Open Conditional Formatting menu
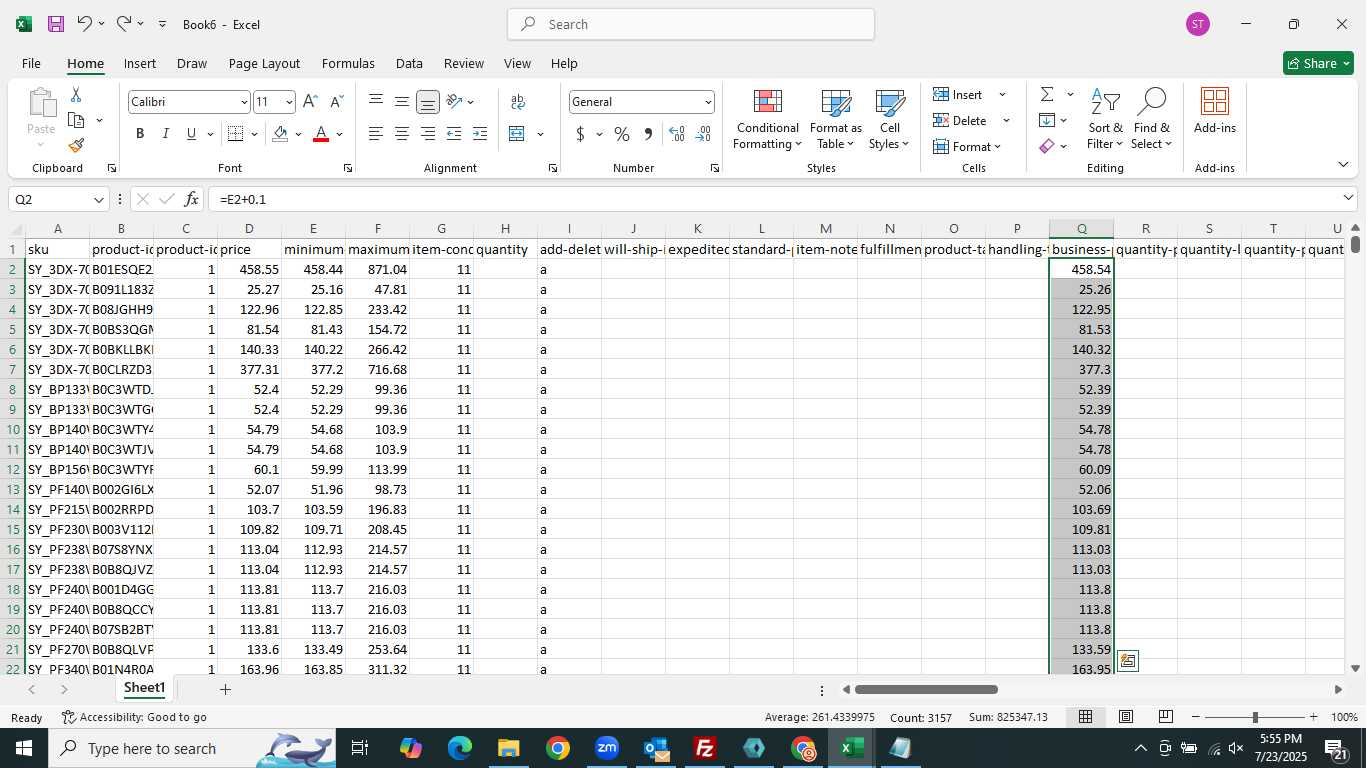 (767, 120)
